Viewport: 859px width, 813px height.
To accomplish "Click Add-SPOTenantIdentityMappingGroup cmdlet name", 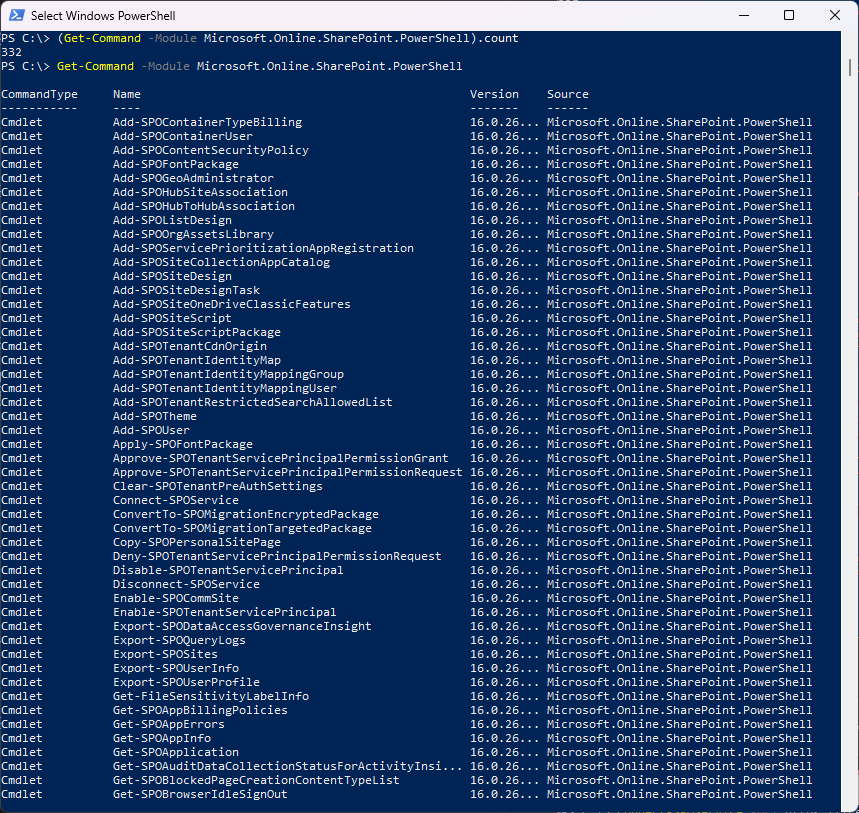I will tap(228, 374).
